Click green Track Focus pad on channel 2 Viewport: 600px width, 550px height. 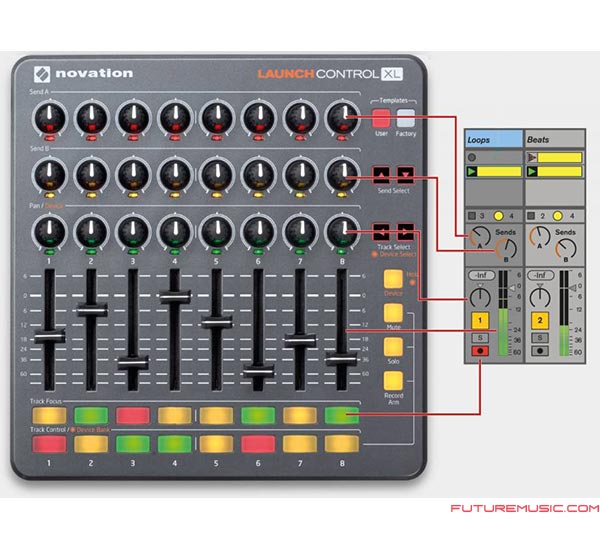[x=91, y=415]
